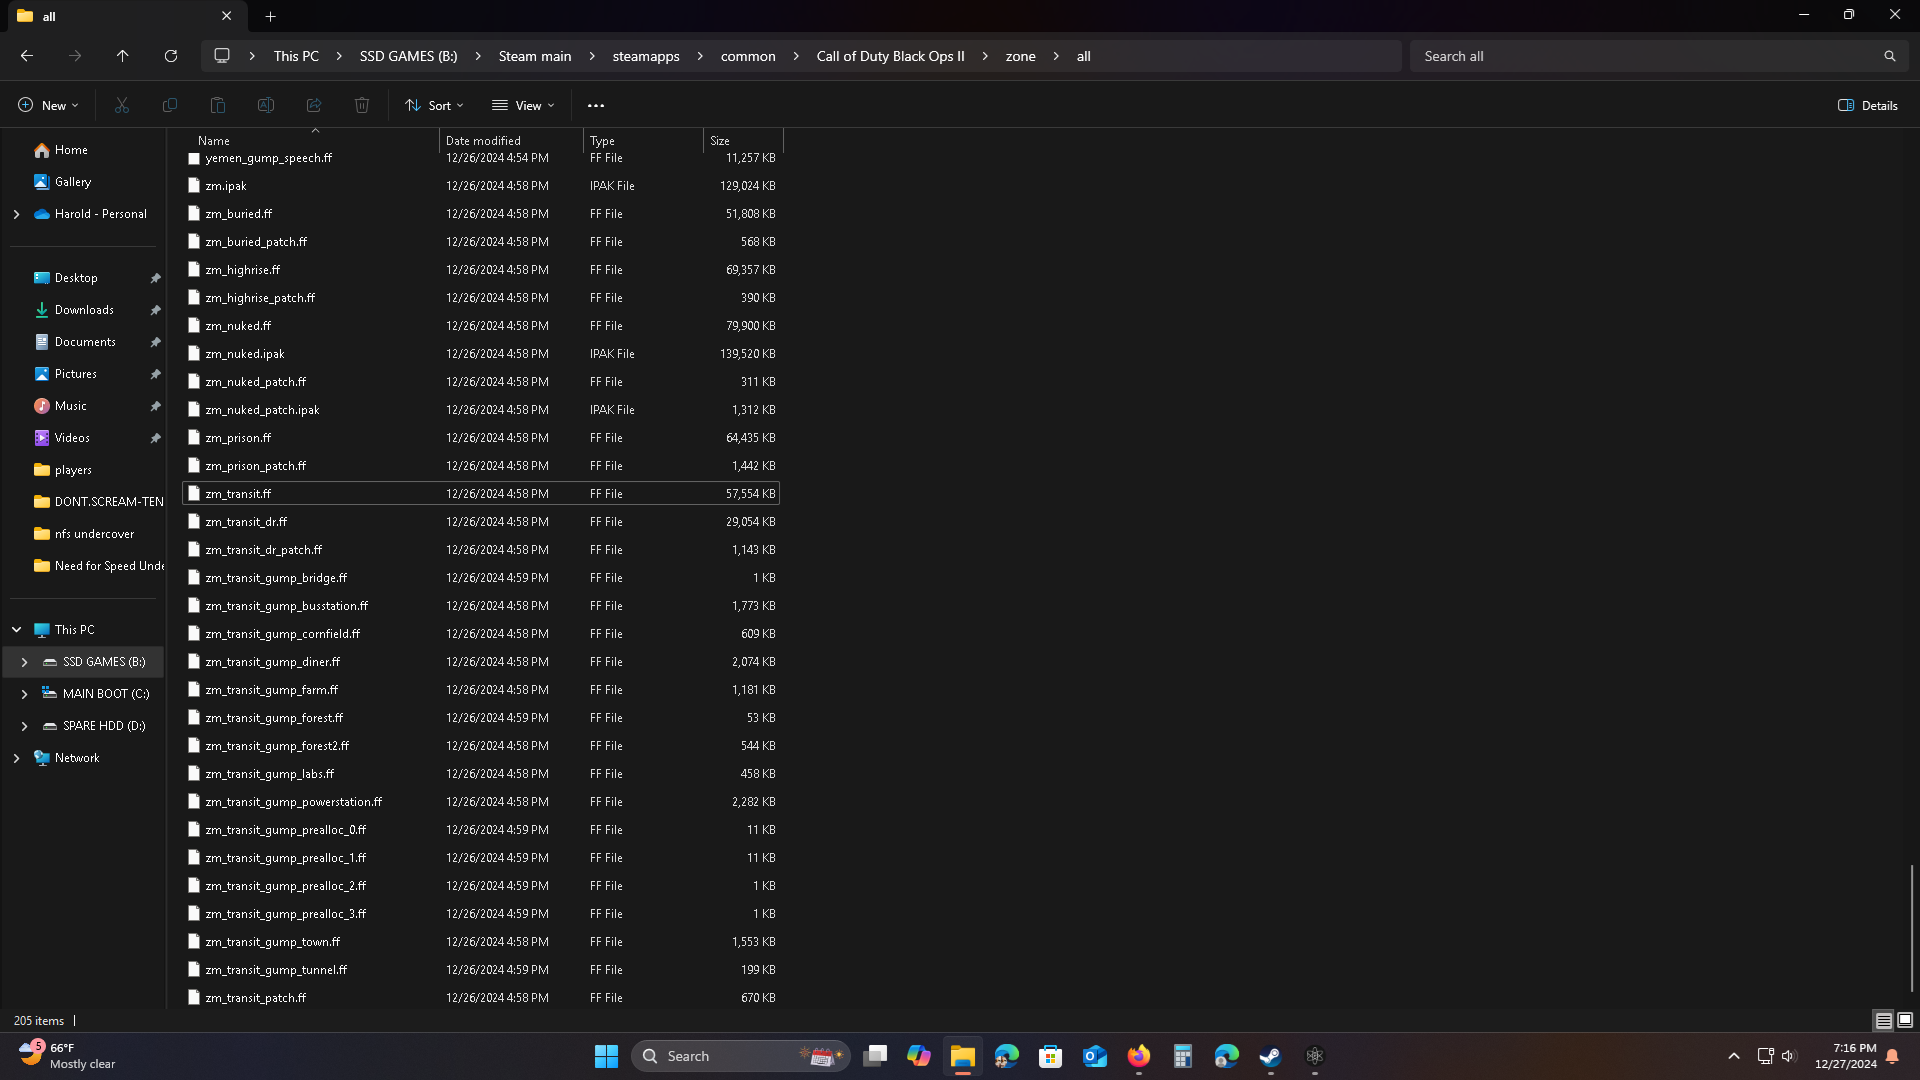
Task: Select the file zm_transit.ff
Action: coord(481,494)
